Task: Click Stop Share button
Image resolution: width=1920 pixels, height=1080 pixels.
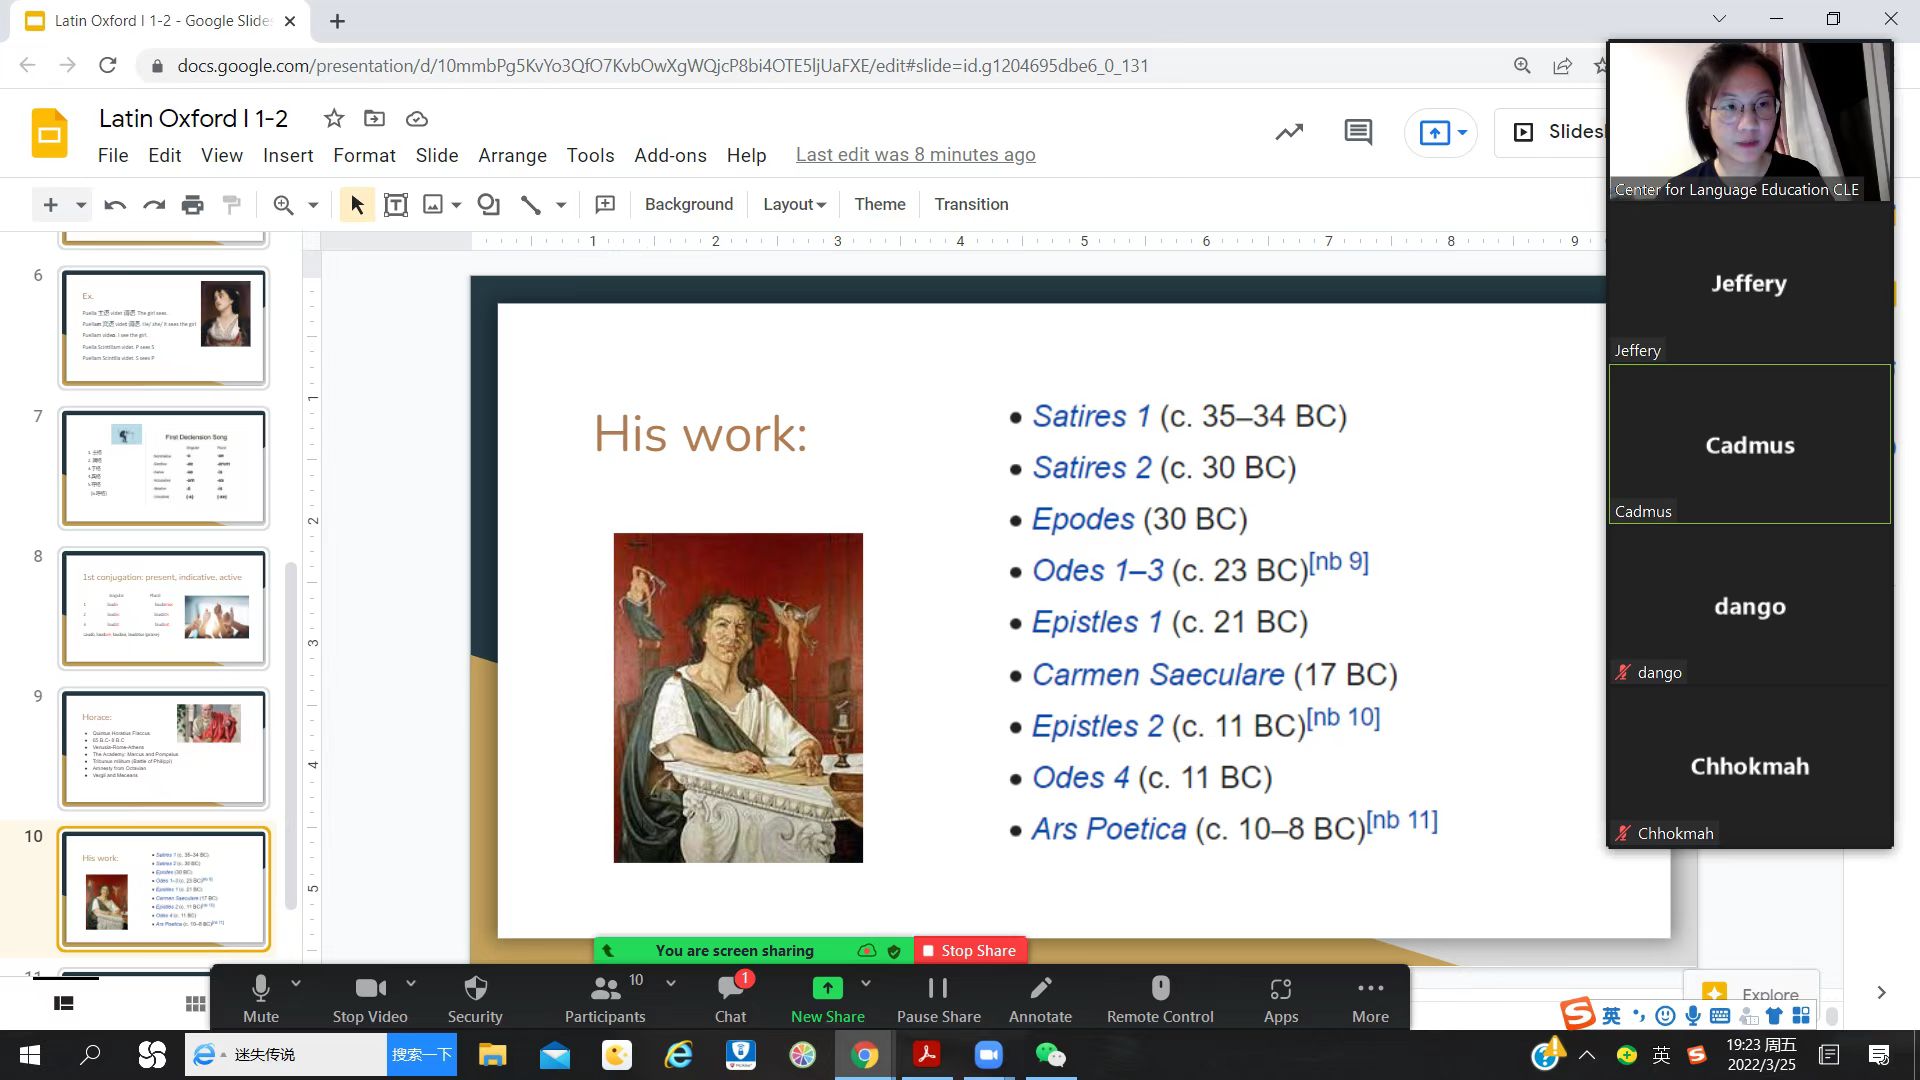Action: click(970, 951)
